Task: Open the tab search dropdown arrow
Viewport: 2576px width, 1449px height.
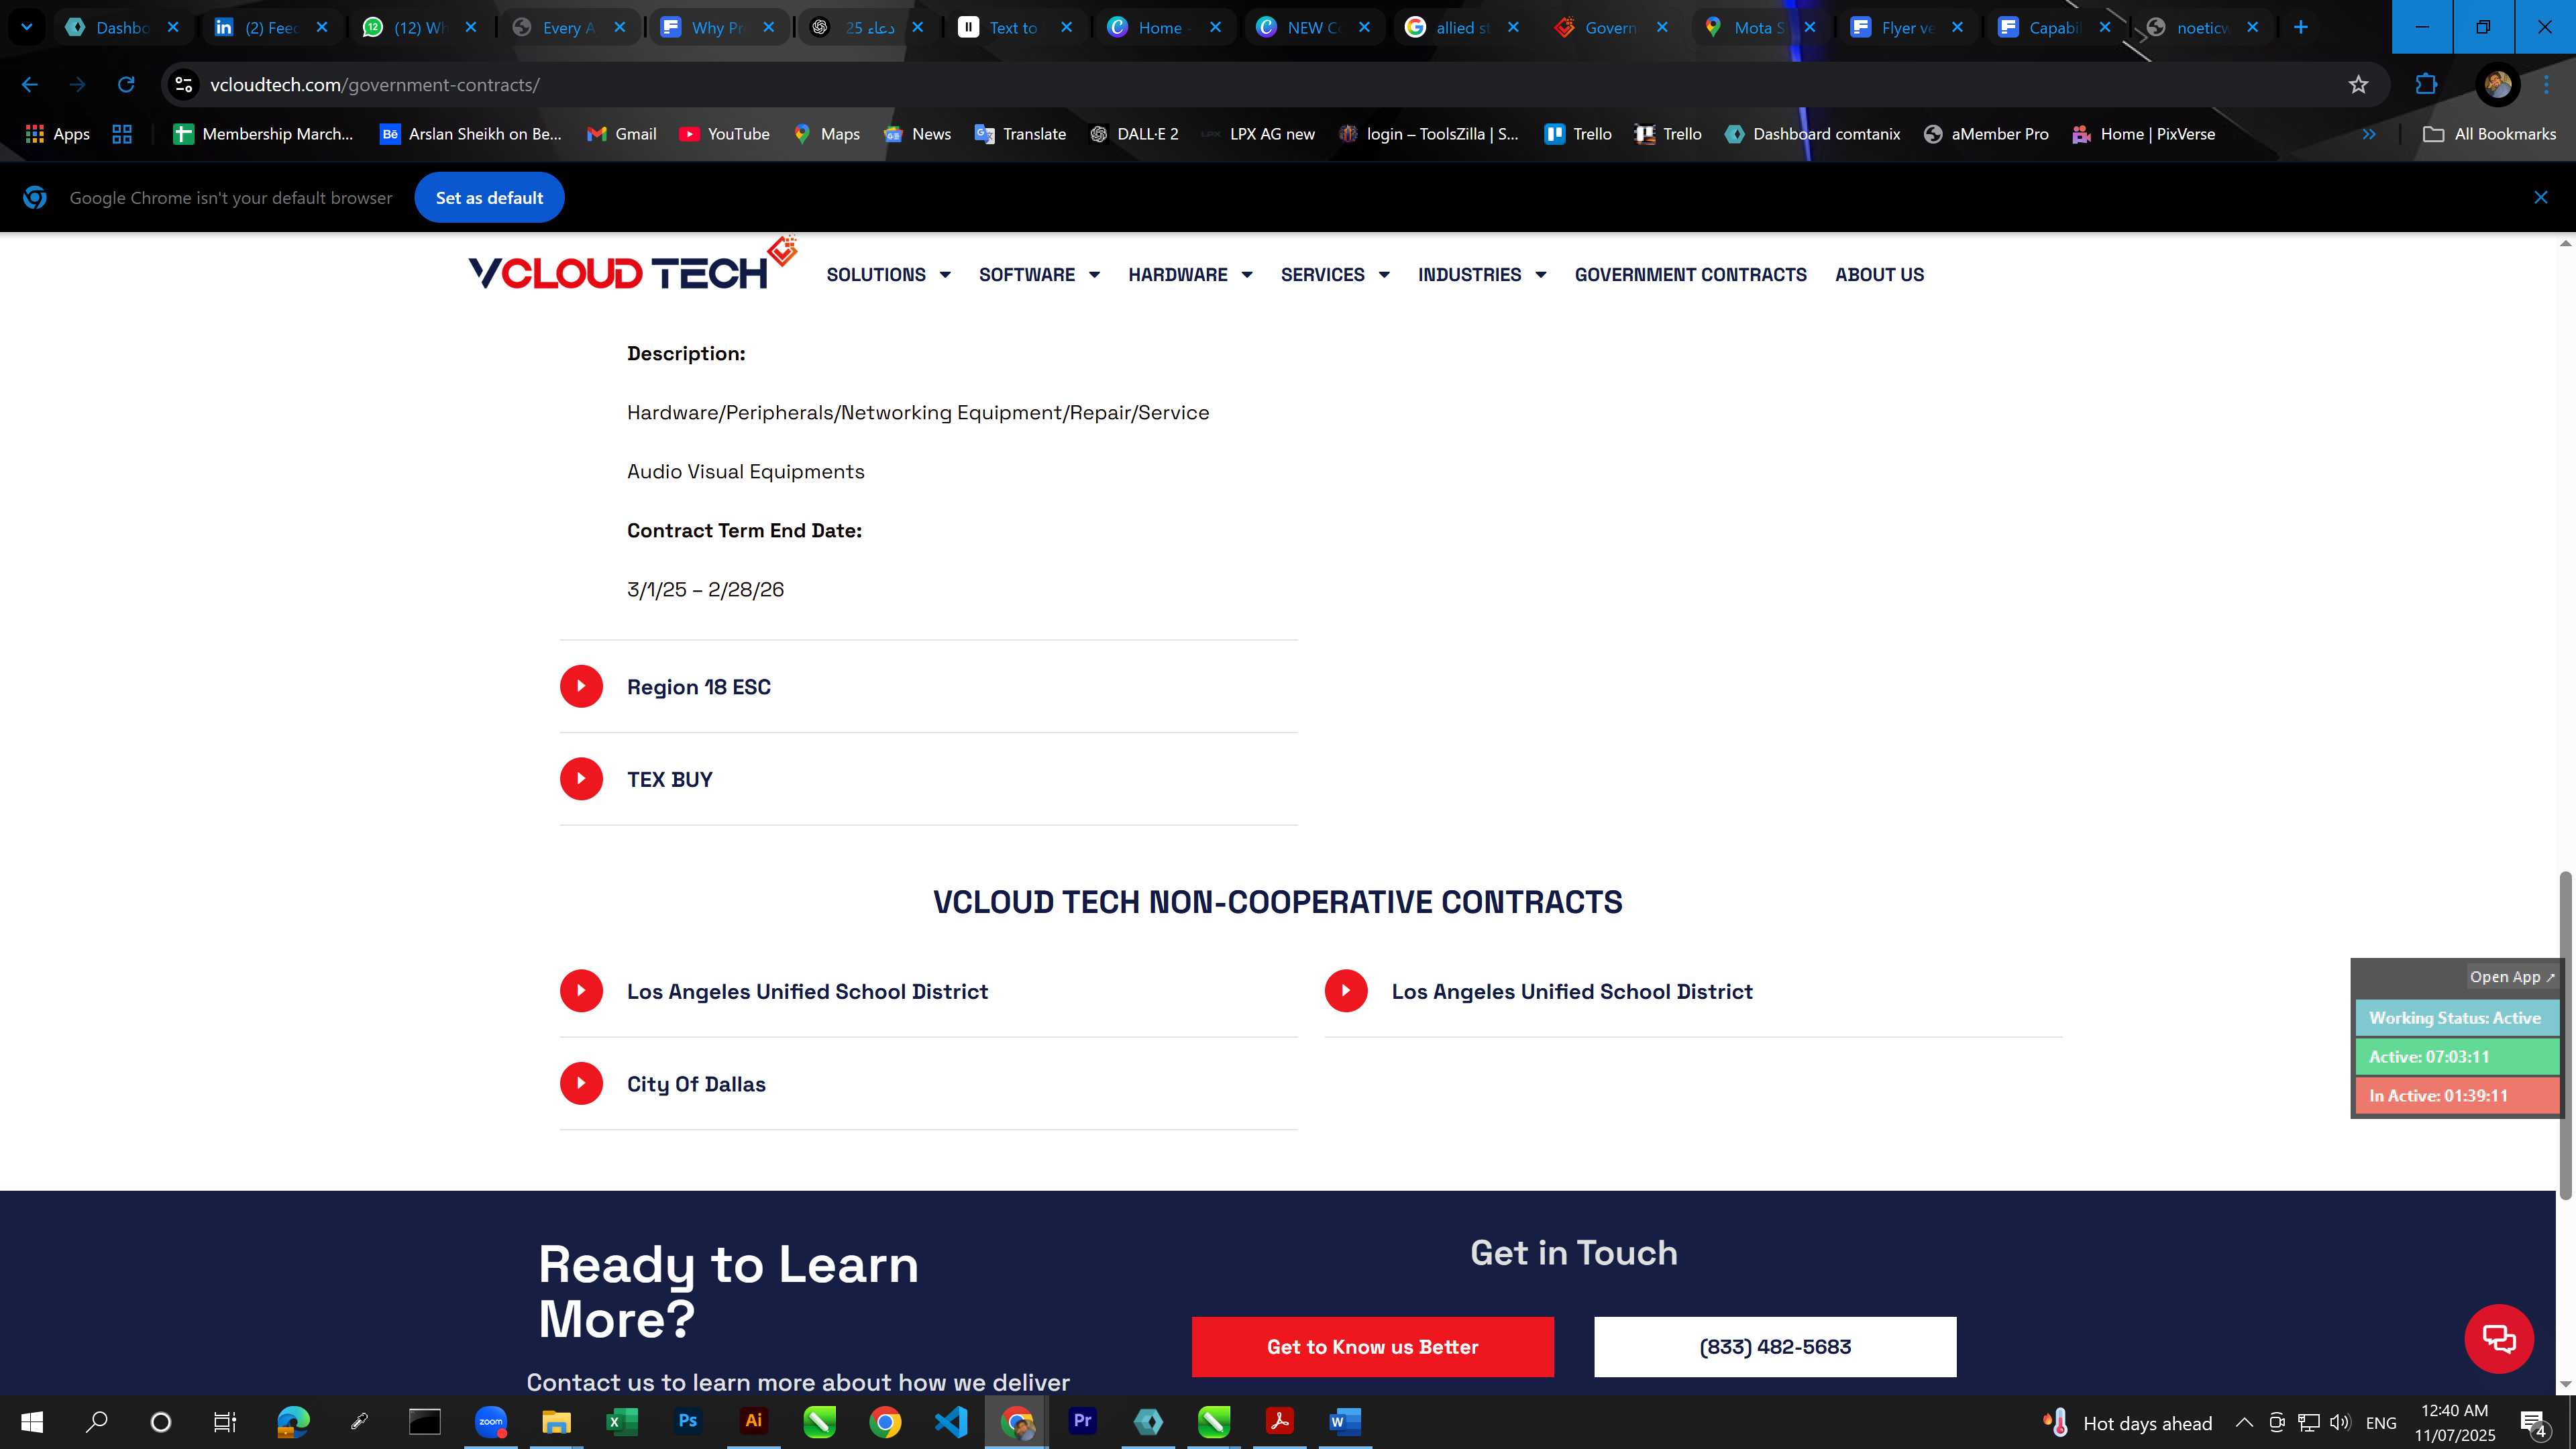Action: [27, 28]
